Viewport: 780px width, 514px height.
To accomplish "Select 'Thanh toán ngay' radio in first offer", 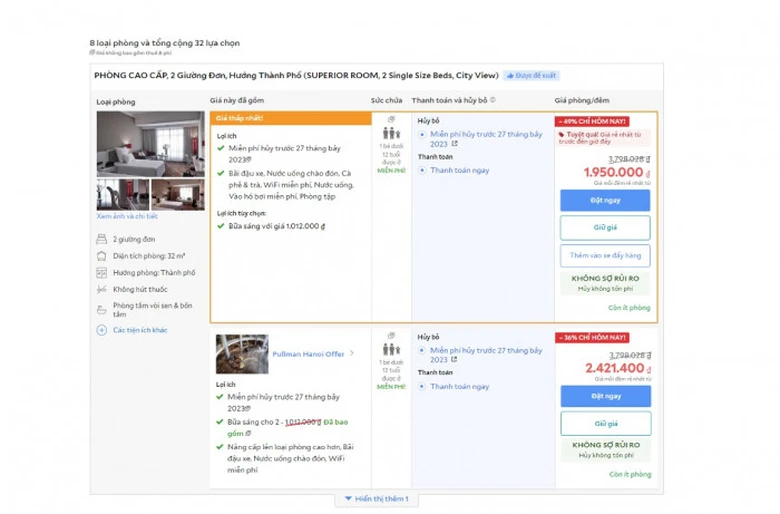I will (x=422, y=170).
